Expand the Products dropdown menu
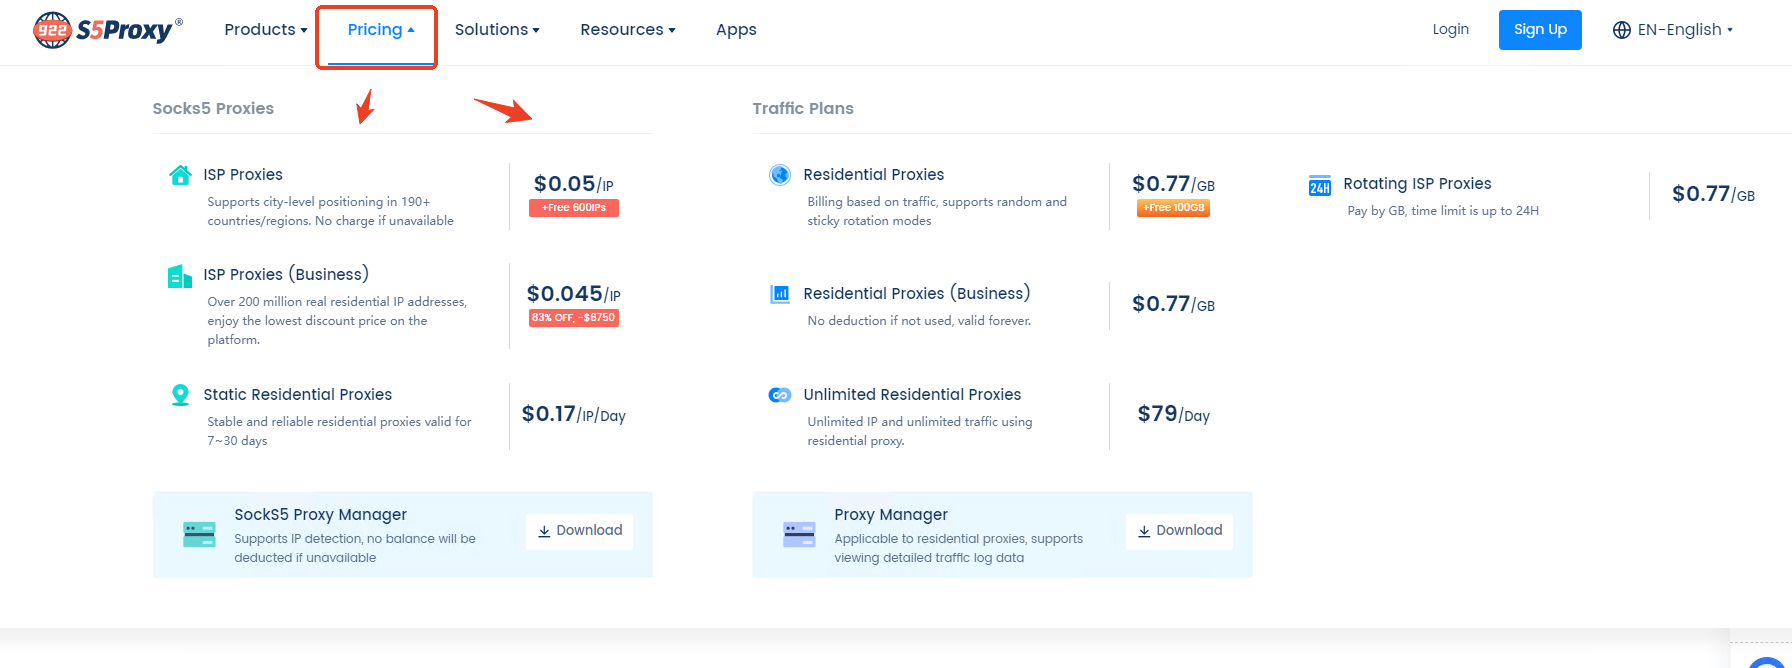The height and width of the screenshot is (668, 1792). [x=265, y=30]
